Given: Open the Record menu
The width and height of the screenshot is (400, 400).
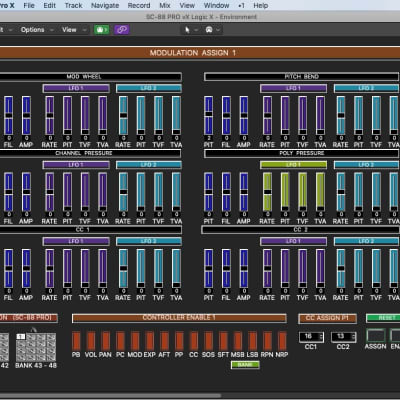Looking at the screenshot, I should (x=139, y=6).
